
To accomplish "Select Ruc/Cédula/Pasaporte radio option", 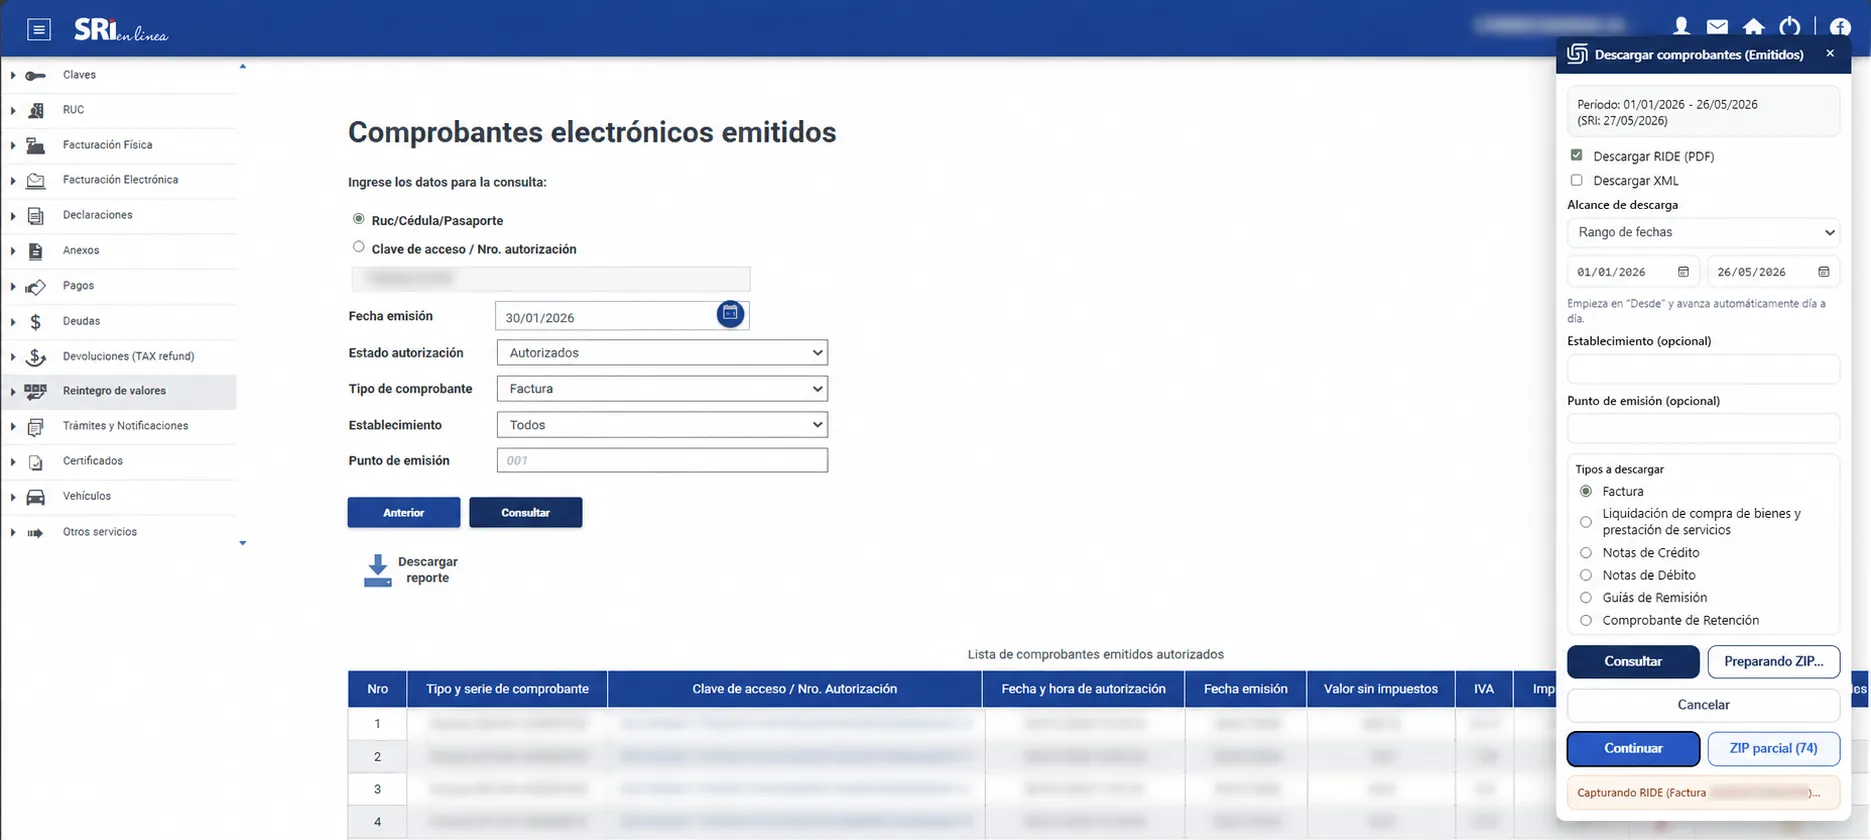I will pyautogui.click(x=358, y=219).
